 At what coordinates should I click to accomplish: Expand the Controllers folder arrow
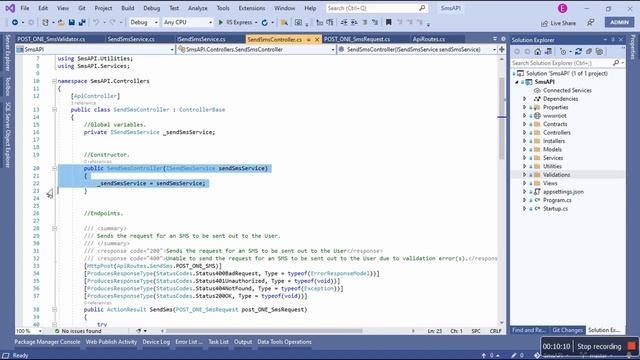pyautogui.click(x=524, y=133)
